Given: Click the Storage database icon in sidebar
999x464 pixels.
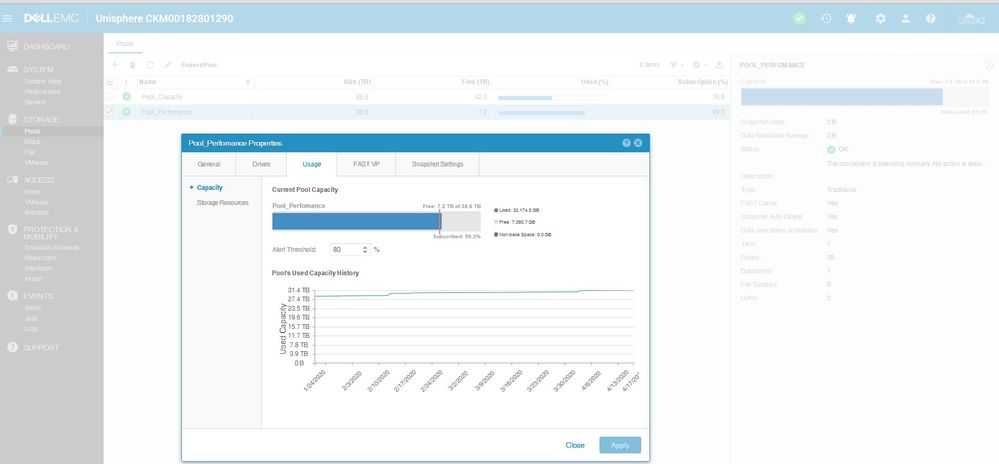Looking at the screenshot, I should (x=12, y=119).
